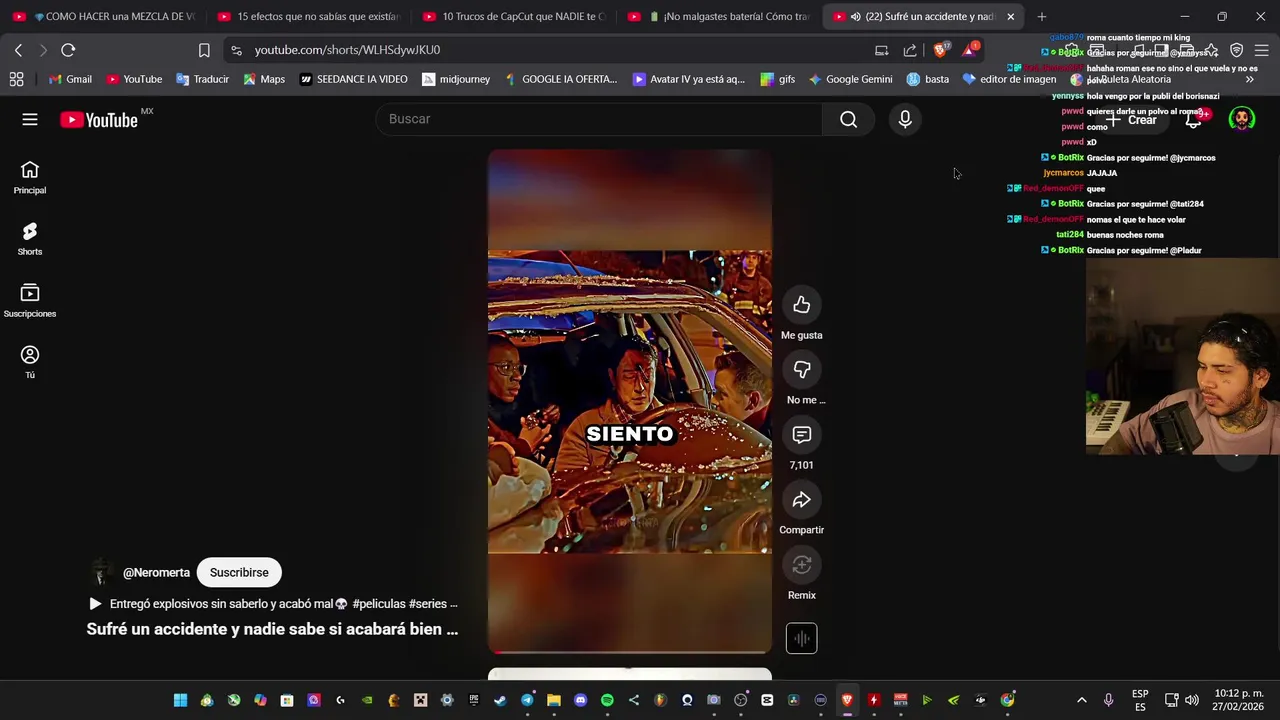Open a new browser tab

point(1041,17)
